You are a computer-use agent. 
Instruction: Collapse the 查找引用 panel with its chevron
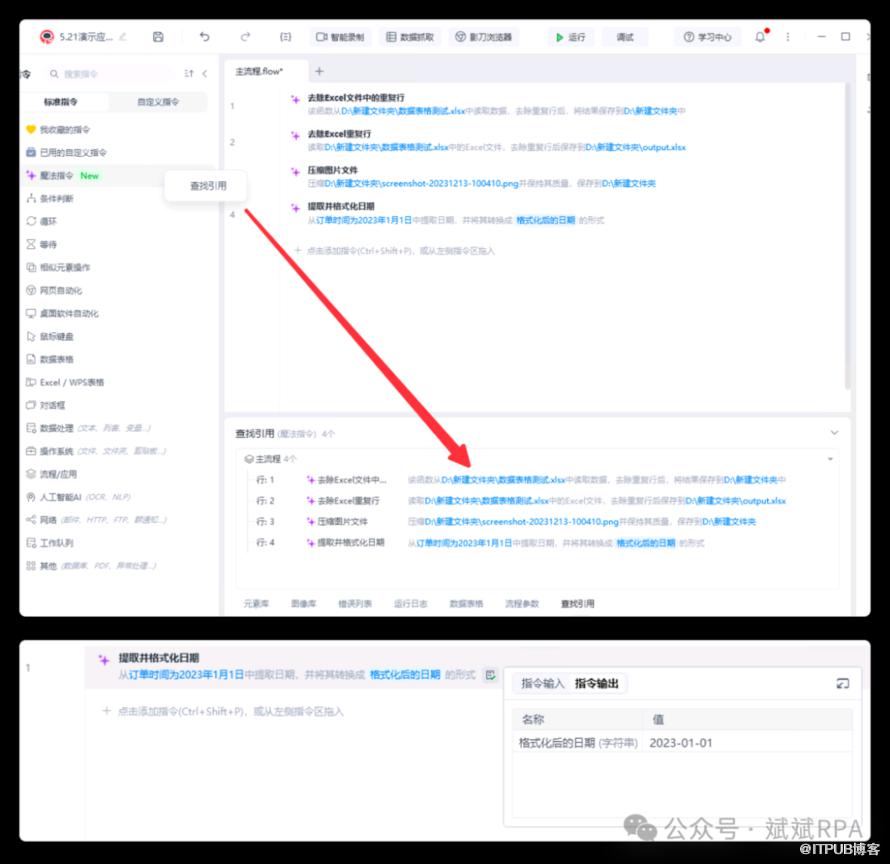point(834,433)
